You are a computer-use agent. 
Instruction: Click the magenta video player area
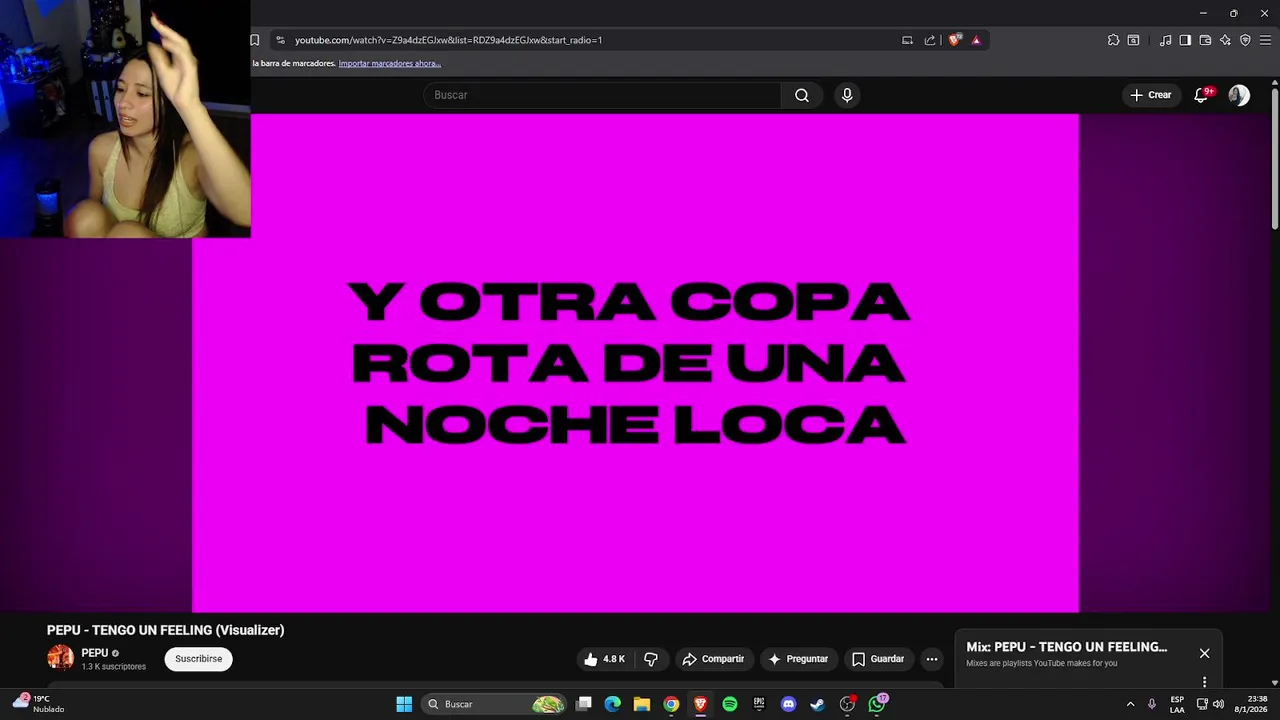coord(635,362)
